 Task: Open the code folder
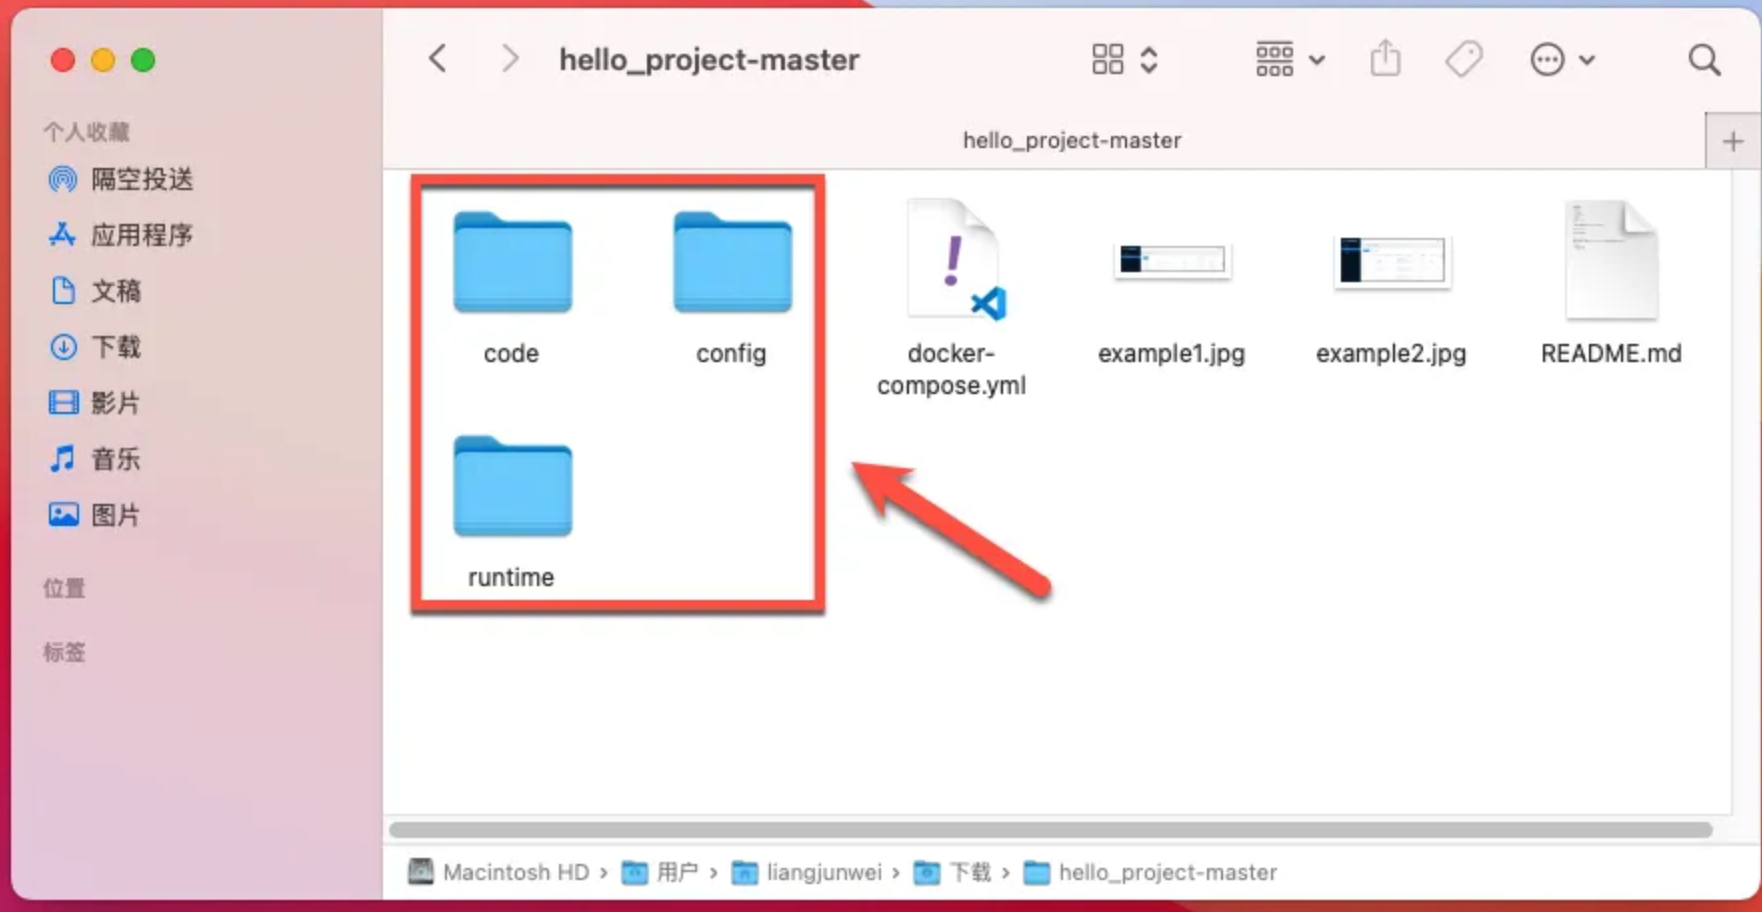click(512, 264)
